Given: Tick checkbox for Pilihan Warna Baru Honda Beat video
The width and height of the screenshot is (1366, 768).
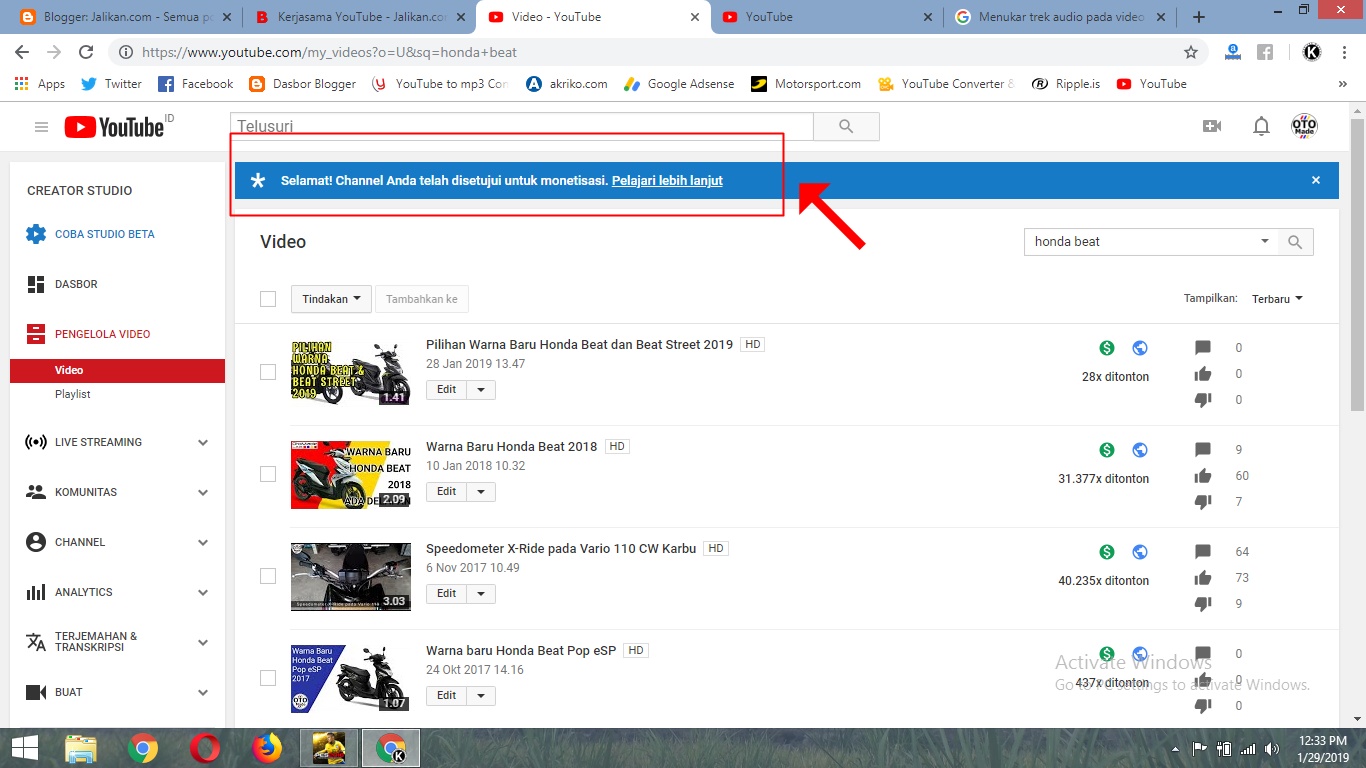Looking at the screenshot, I should [268, 372].
